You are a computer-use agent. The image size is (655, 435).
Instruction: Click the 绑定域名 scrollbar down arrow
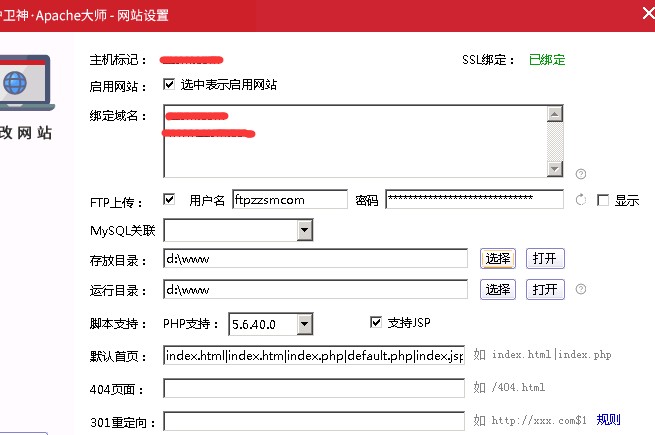[x=554, y=168]
